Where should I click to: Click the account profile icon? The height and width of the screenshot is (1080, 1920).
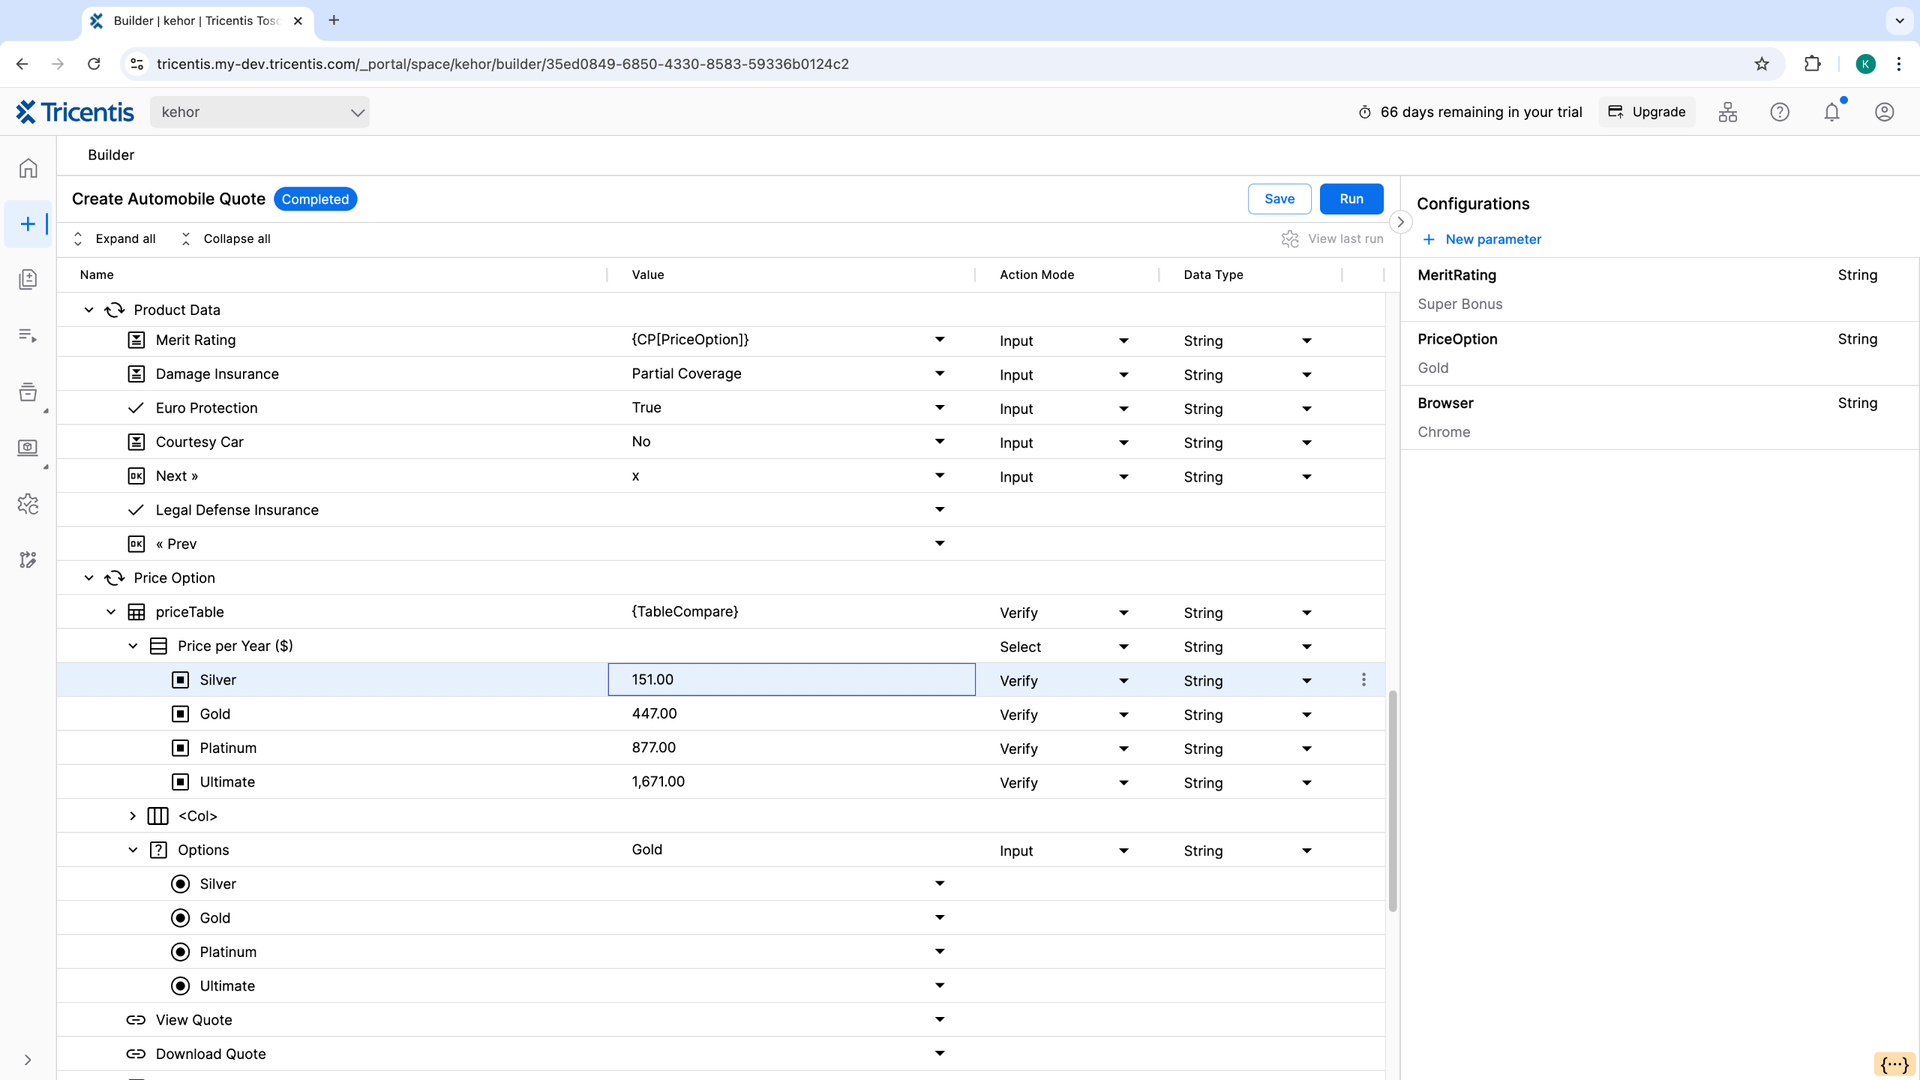(1885, 112)
